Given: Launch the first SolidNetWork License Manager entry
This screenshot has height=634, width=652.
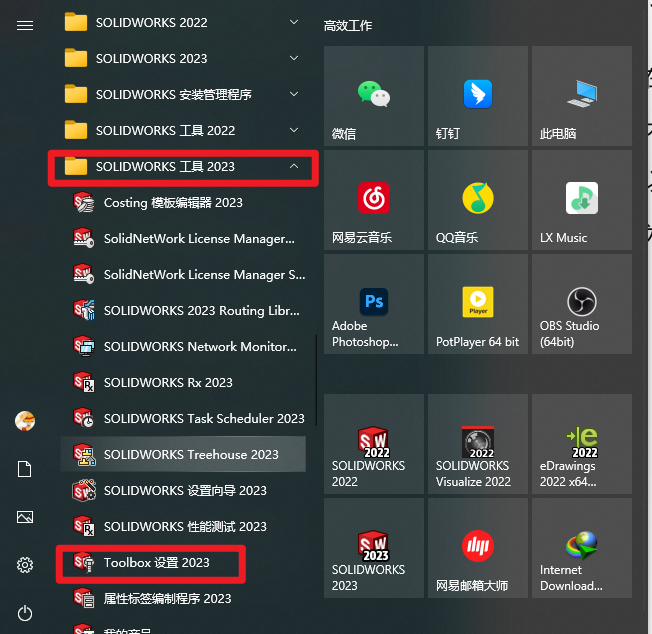Looking at the screenshot, I should 183,239.
